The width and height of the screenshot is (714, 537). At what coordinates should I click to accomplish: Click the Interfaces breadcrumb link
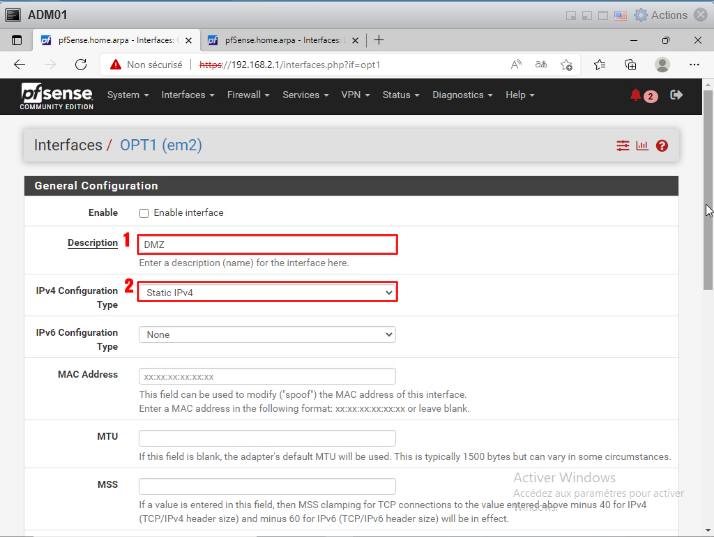tap(68, 145)
